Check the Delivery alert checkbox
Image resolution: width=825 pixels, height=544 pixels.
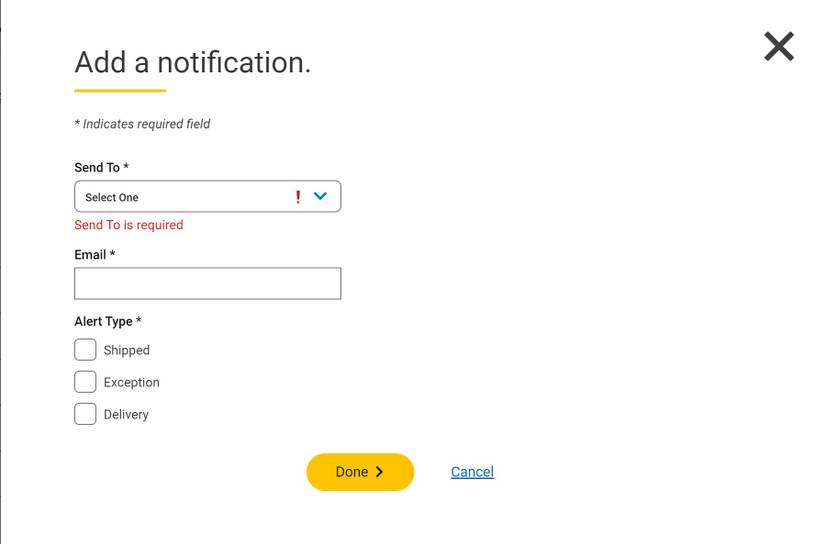tap(85, 414)
